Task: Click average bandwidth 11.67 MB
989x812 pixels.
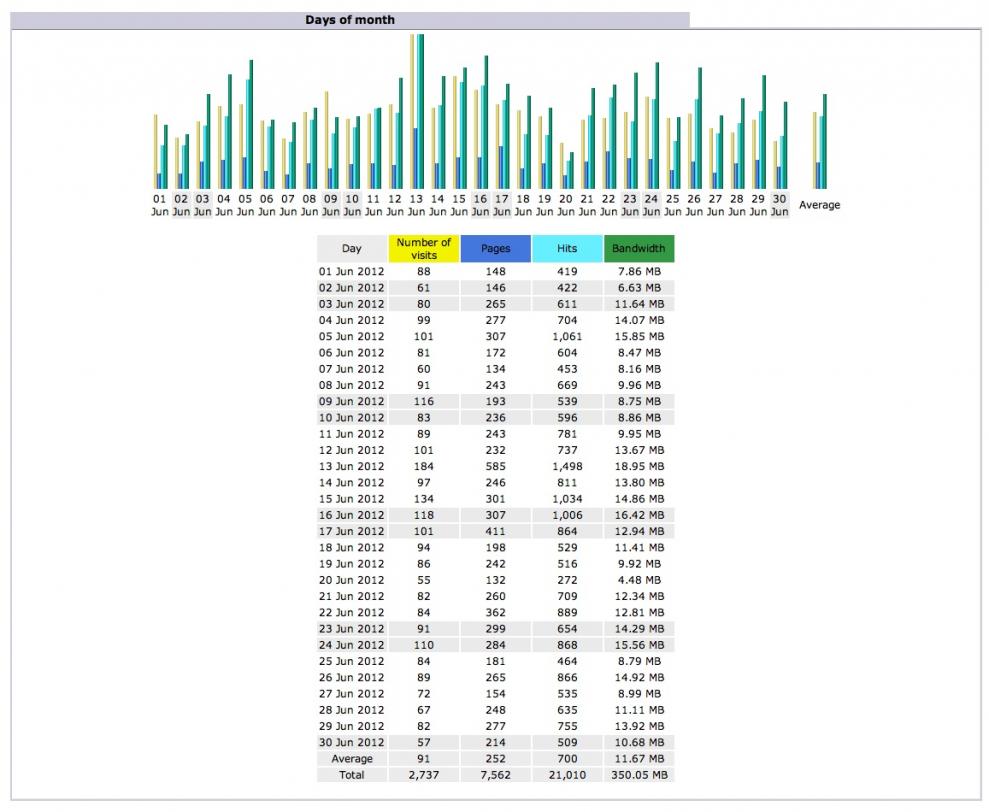Action: pos(639,759)
